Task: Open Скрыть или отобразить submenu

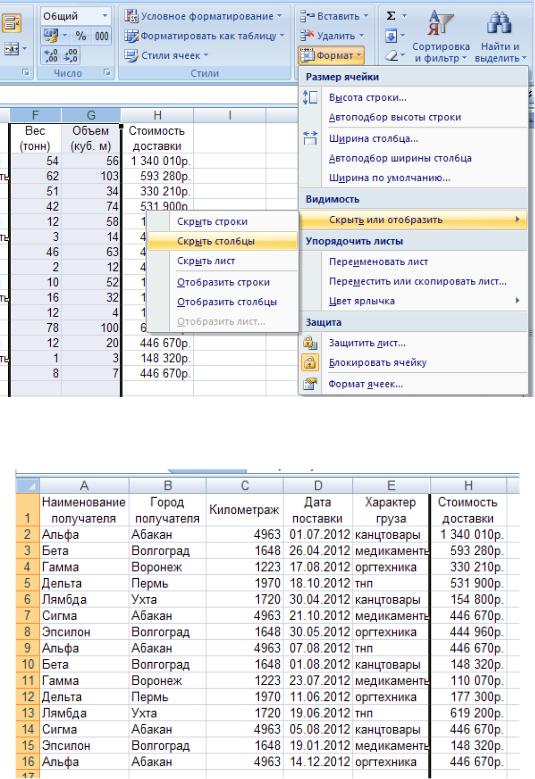Action: (x=413, y=220)
